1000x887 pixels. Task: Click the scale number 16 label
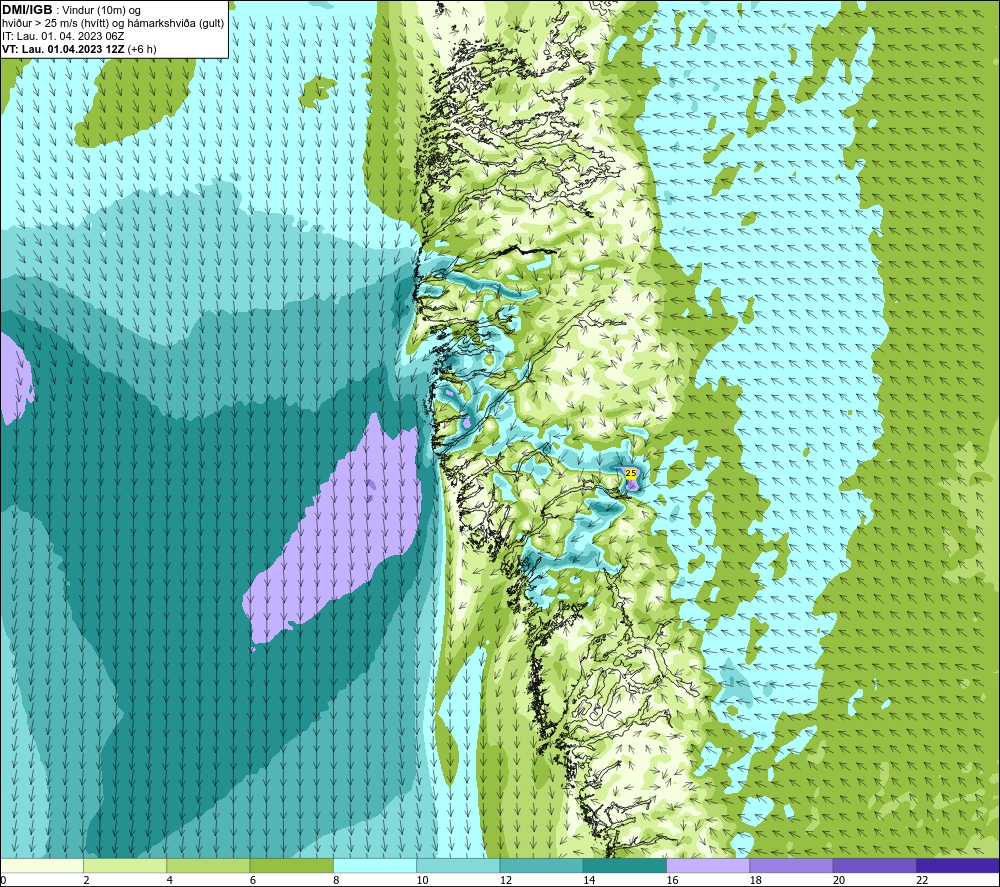(672, 880)
